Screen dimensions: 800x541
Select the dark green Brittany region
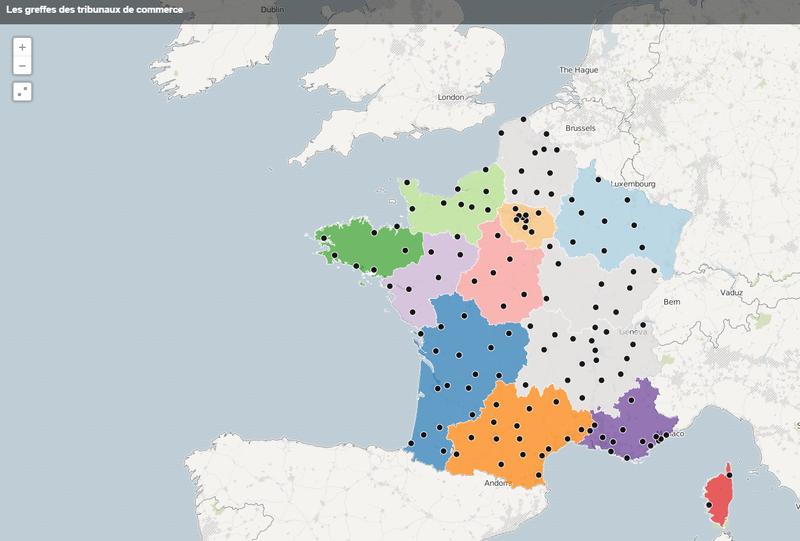(370, 250)
